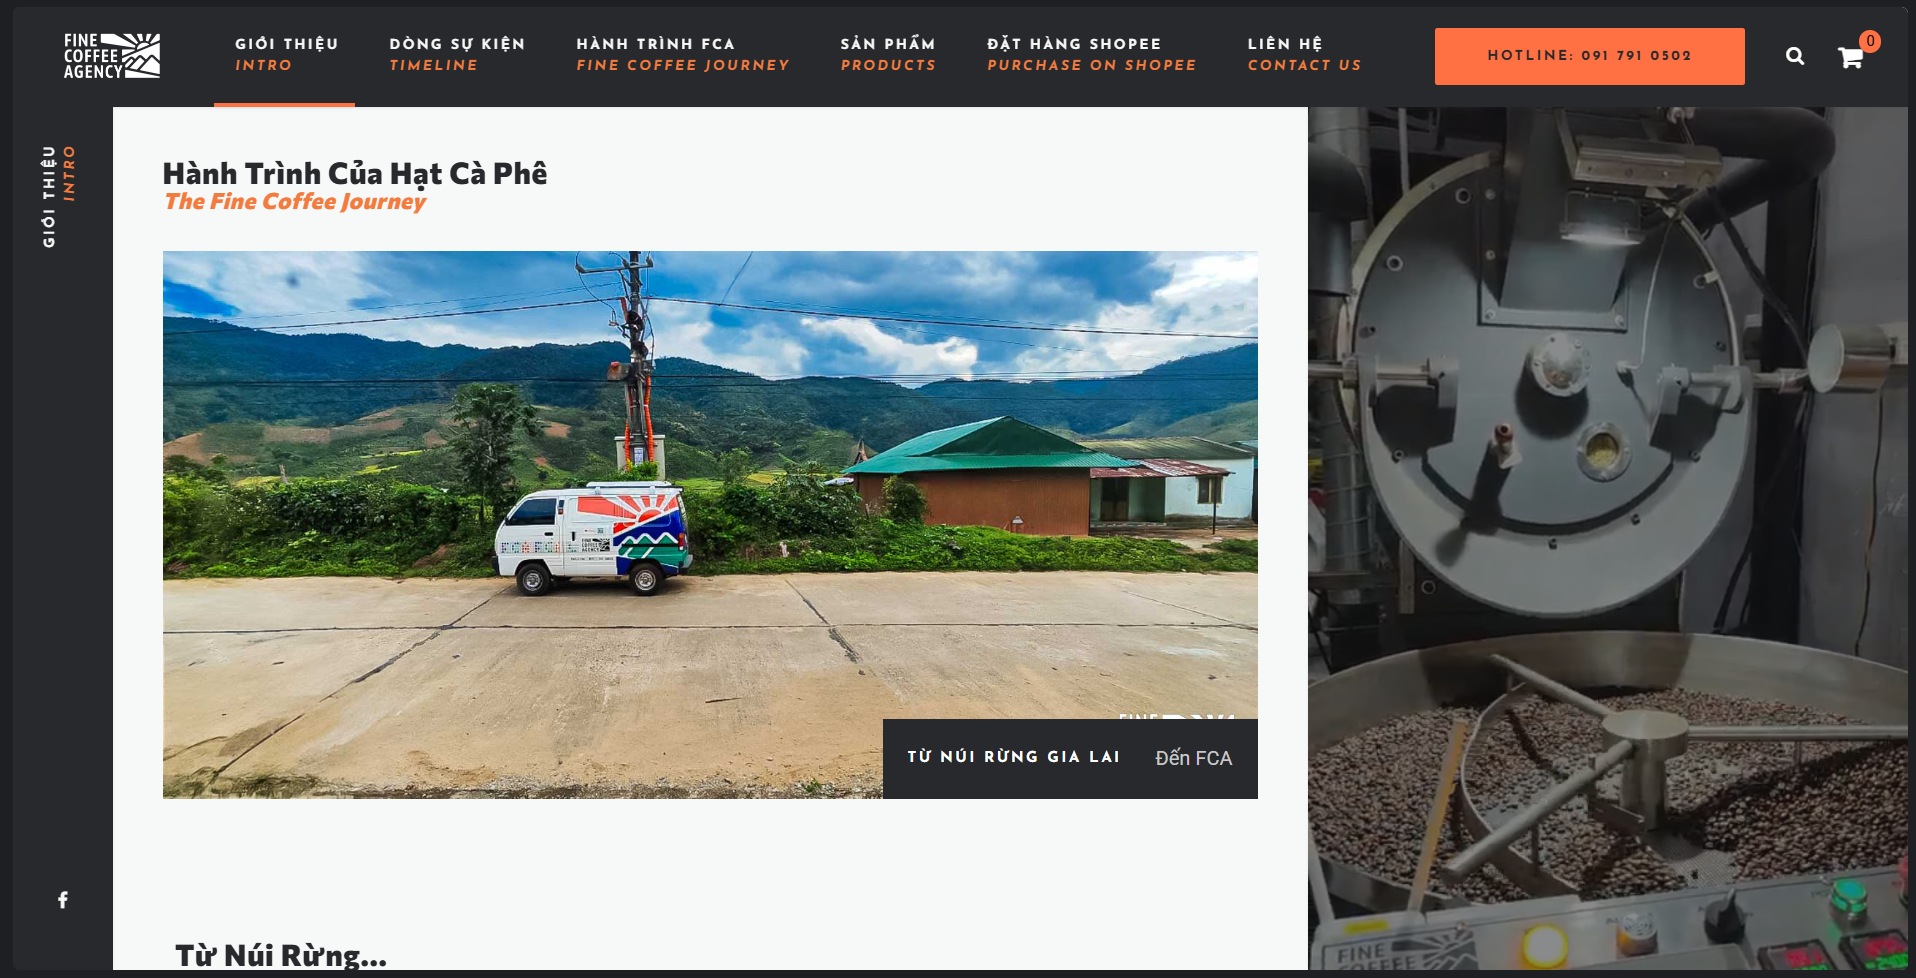Click the cart item count badge
The image size is (1916, 978).
1870,41
